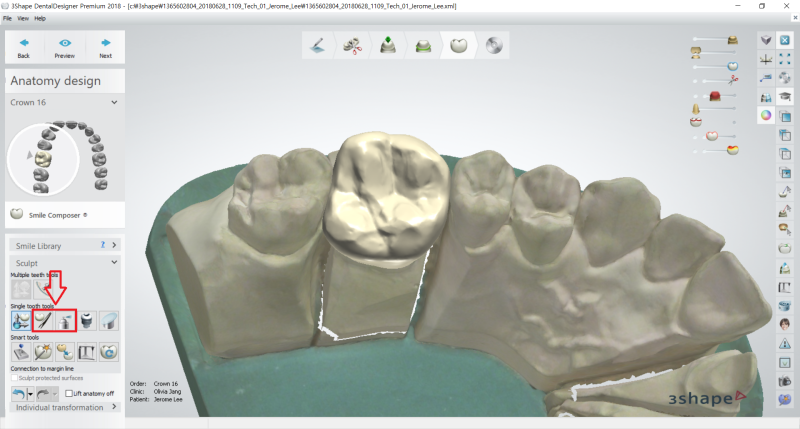
Task: Open the Help menu
Action: [x=40, y=18]
